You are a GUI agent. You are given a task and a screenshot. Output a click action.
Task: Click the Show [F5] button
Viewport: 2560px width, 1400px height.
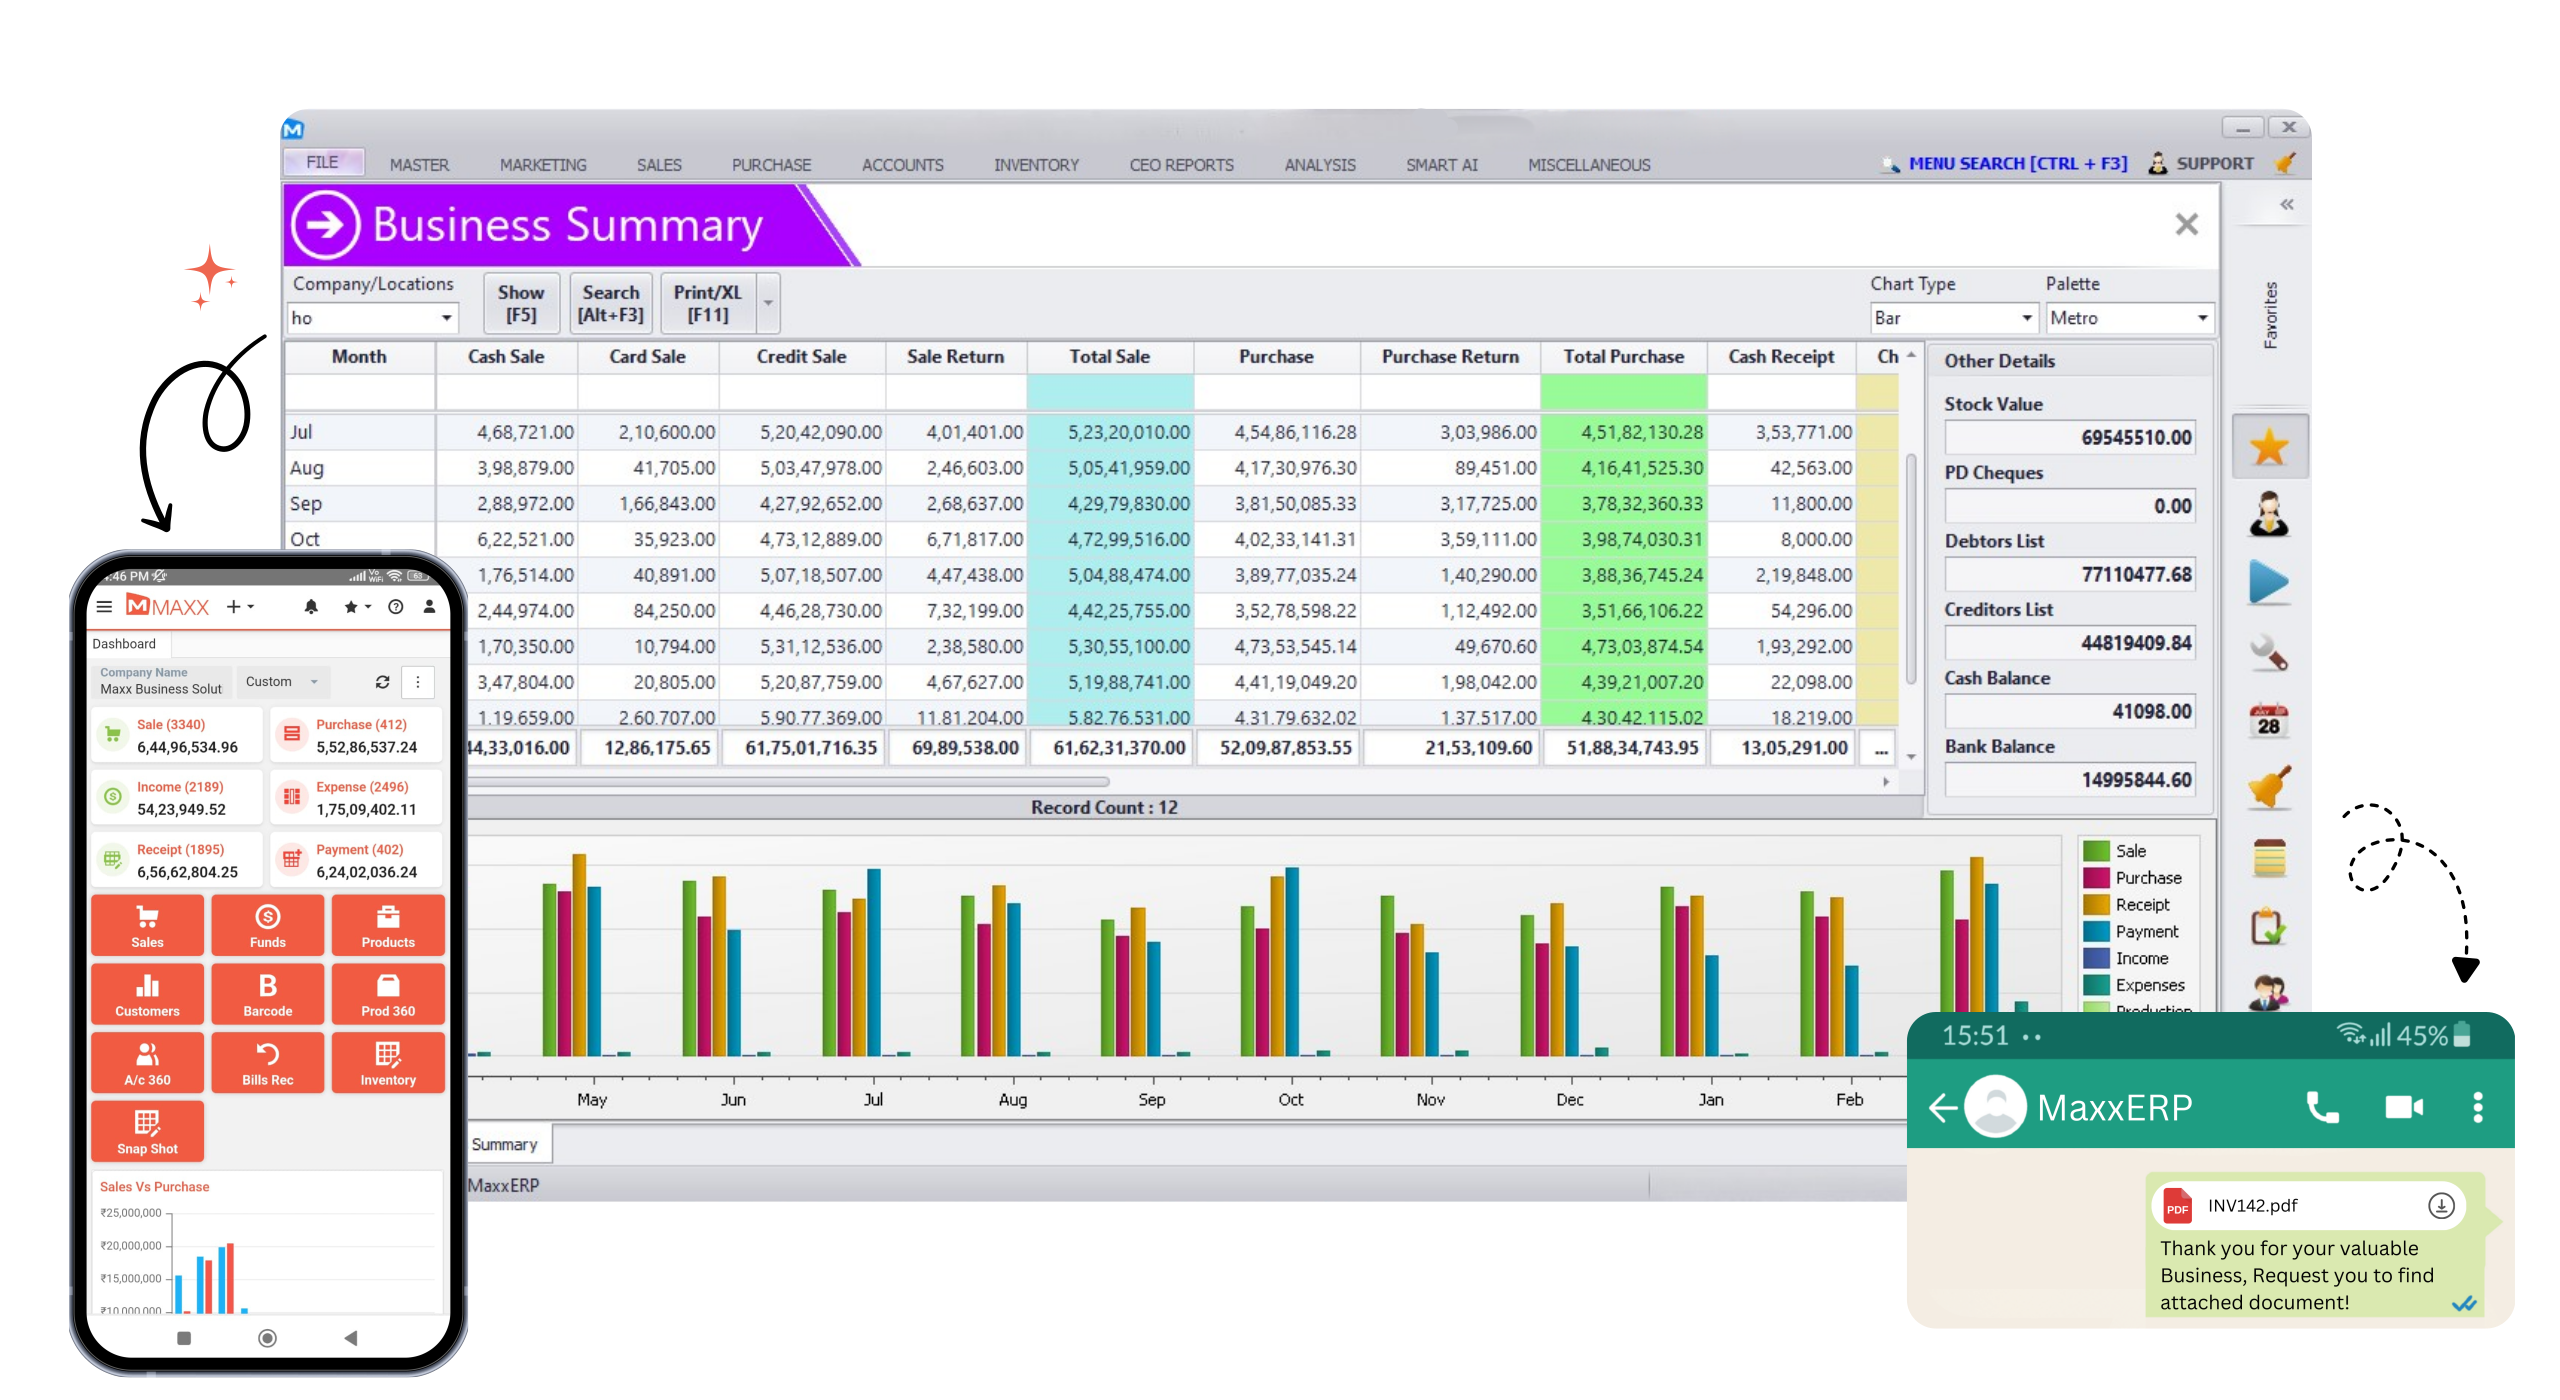pyautogui.click(x=521, y=303)
